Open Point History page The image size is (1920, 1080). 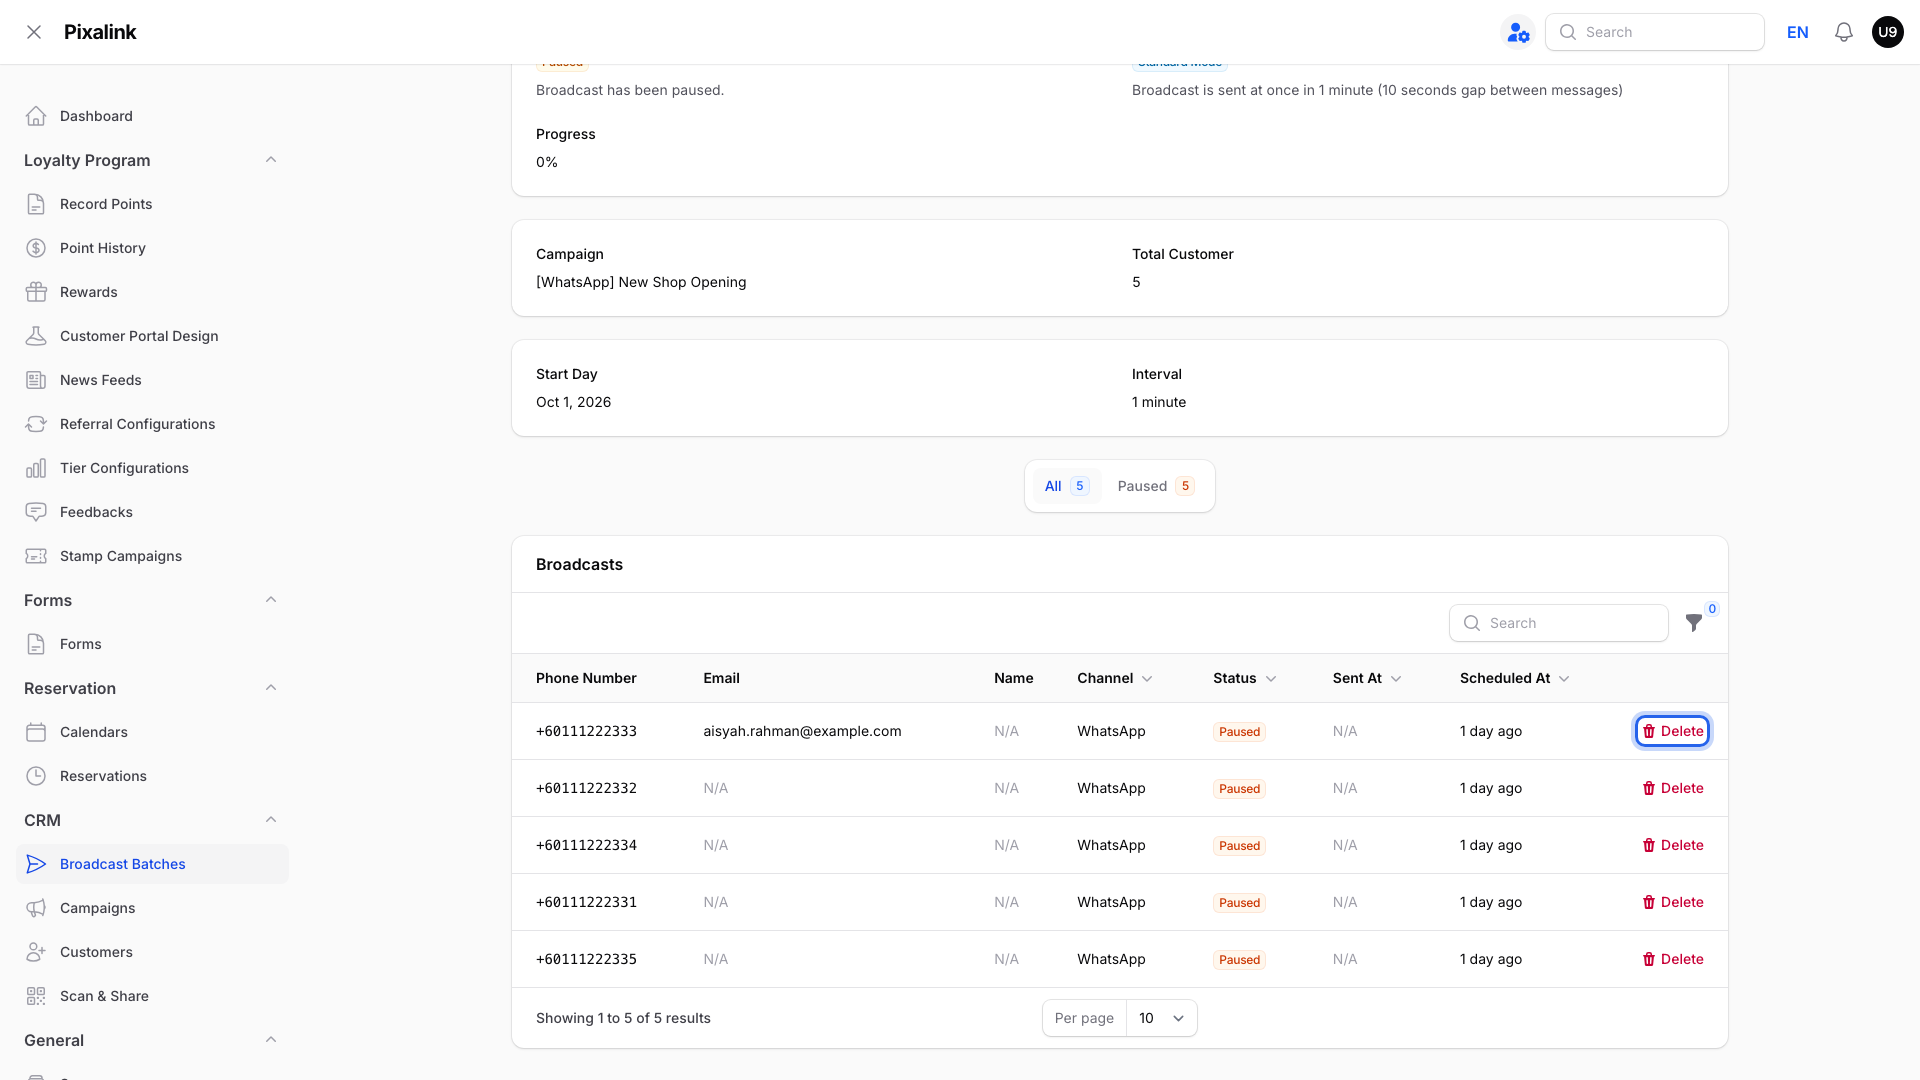(152, 248)
